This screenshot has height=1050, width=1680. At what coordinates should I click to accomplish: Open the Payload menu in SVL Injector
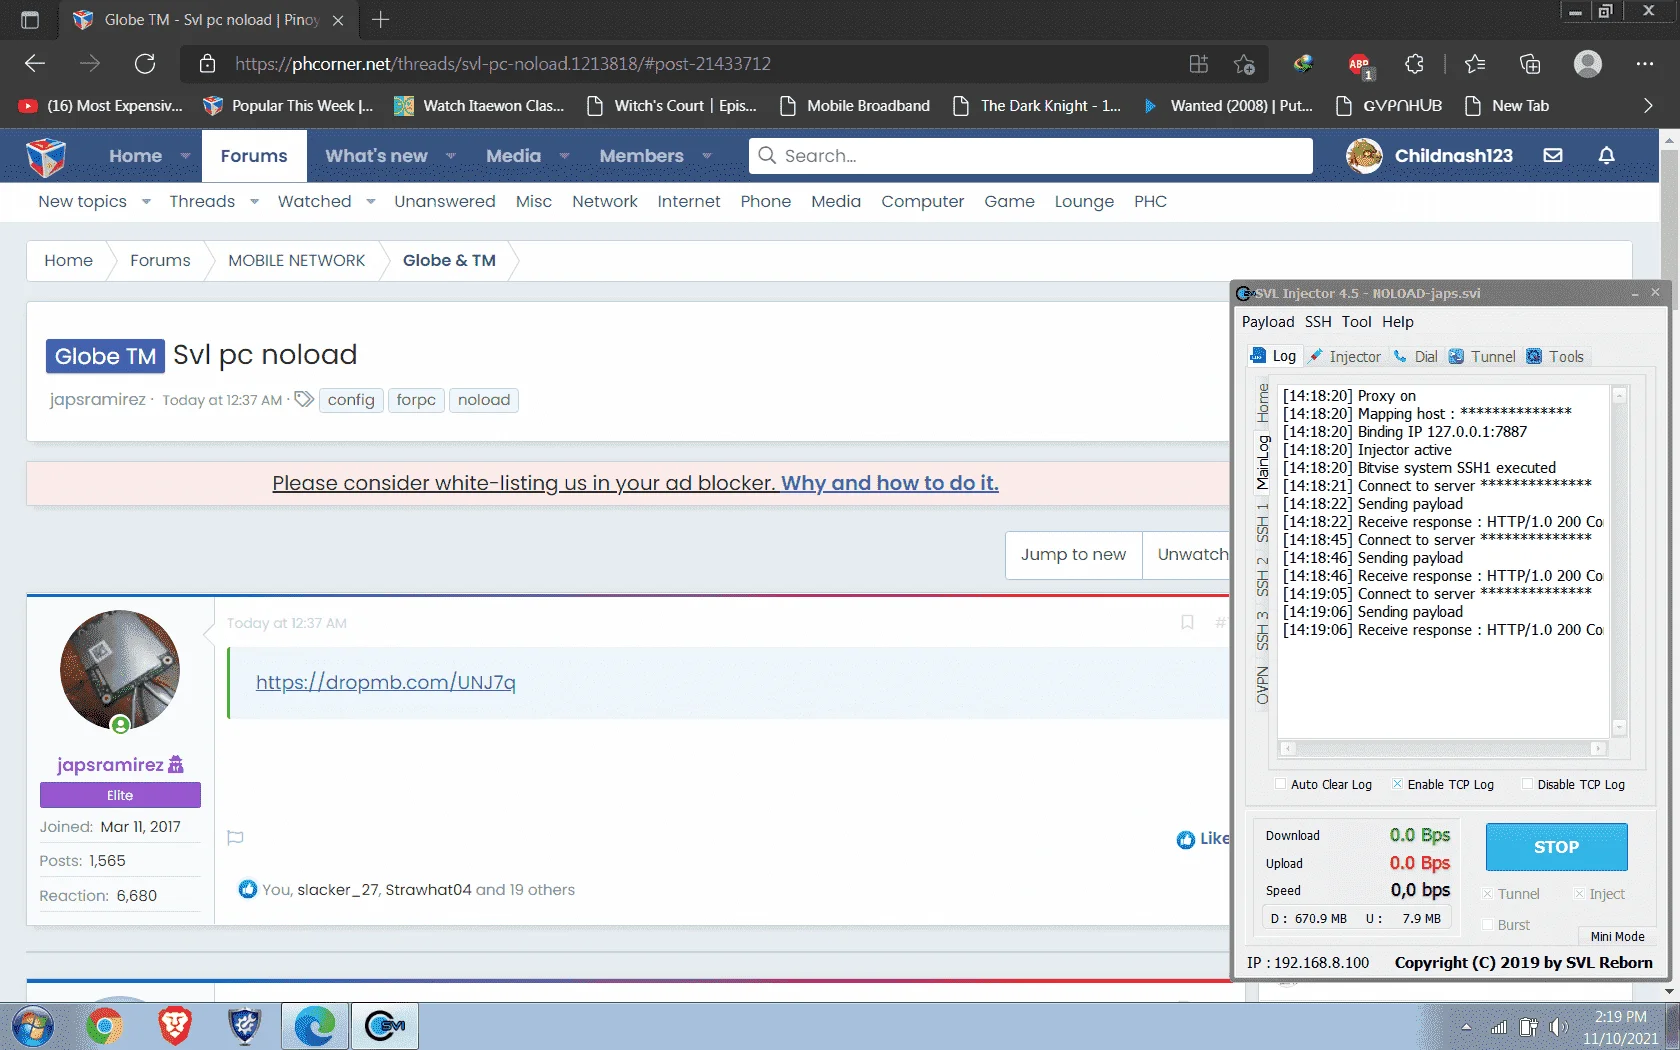click(x=1268, y=322)
